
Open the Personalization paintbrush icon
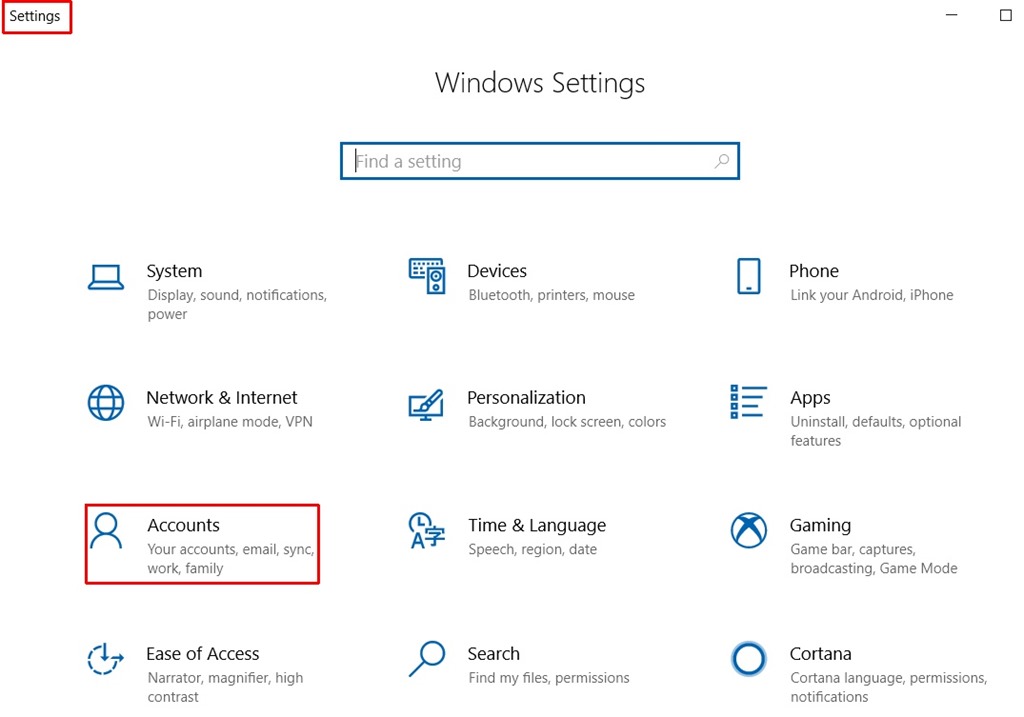click(x=426, y=404)
